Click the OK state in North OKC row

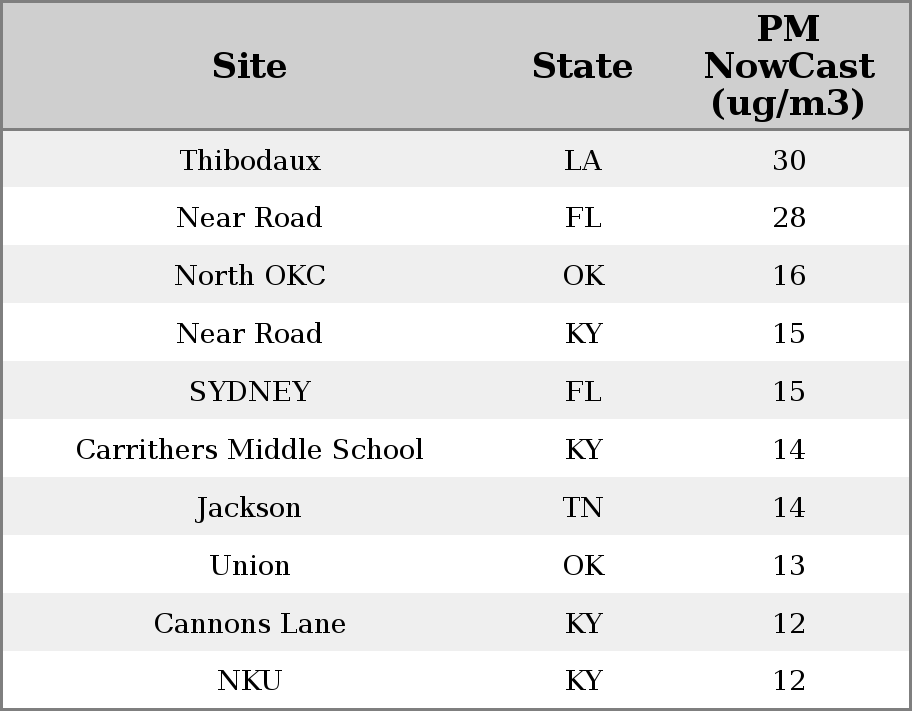[583, 276]
